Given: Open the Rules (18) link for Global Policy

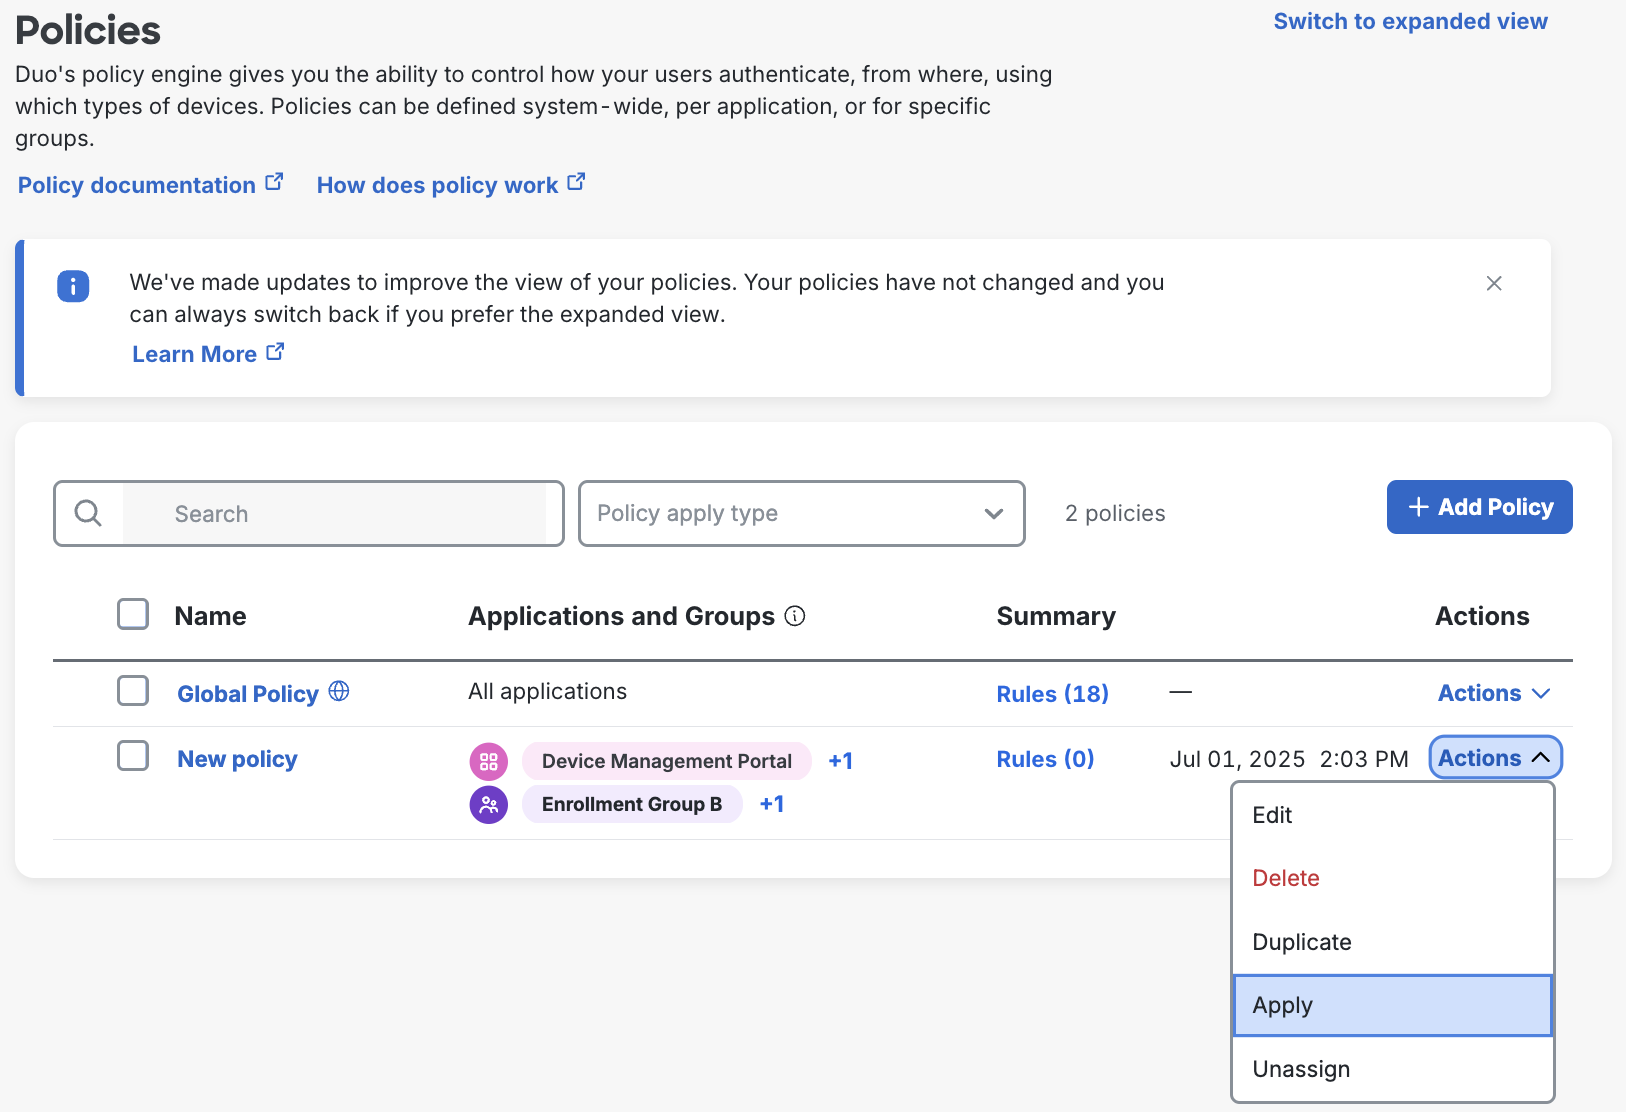Looking at the screenshot, I should pyautogui.click(x=1052, y=693).
